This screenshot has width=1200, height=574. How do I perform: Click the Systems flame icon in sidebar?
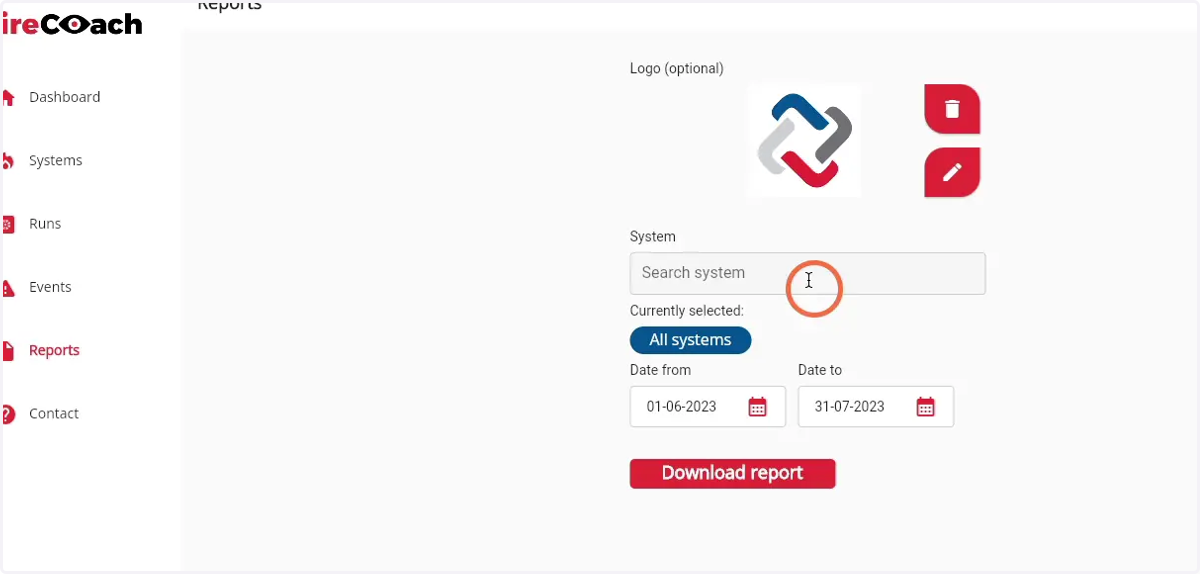8,161
